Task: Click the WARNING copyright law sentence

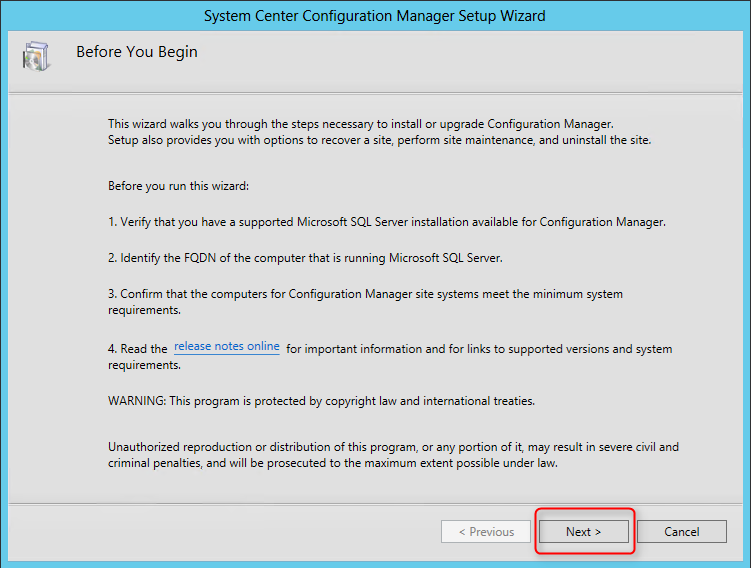Action: 321,401
